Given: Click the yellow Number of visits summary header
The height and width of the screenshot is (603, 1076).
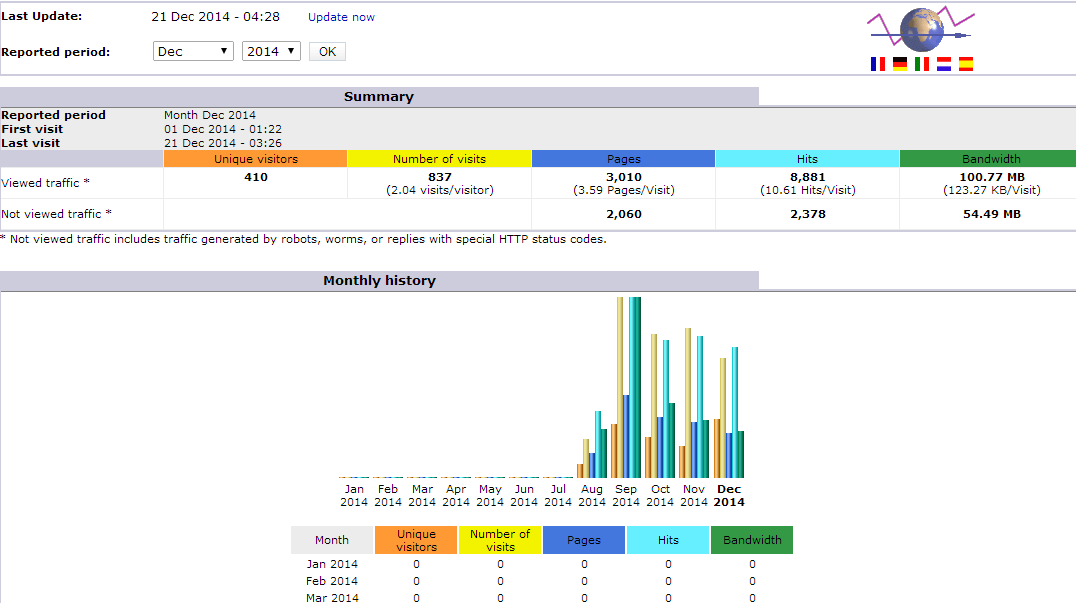Looking at the screenshot, I should pyautogui.click(x=439, y=159).
